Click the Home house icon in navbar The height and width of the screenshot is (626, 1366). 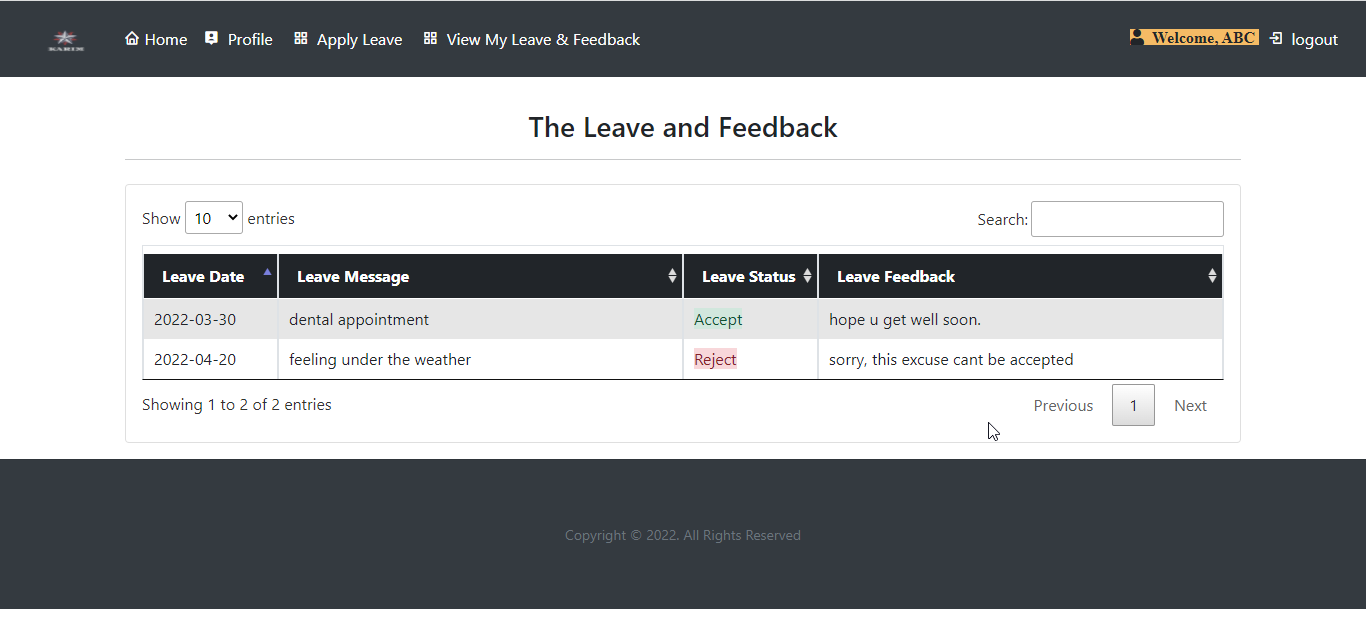point(131,39)
